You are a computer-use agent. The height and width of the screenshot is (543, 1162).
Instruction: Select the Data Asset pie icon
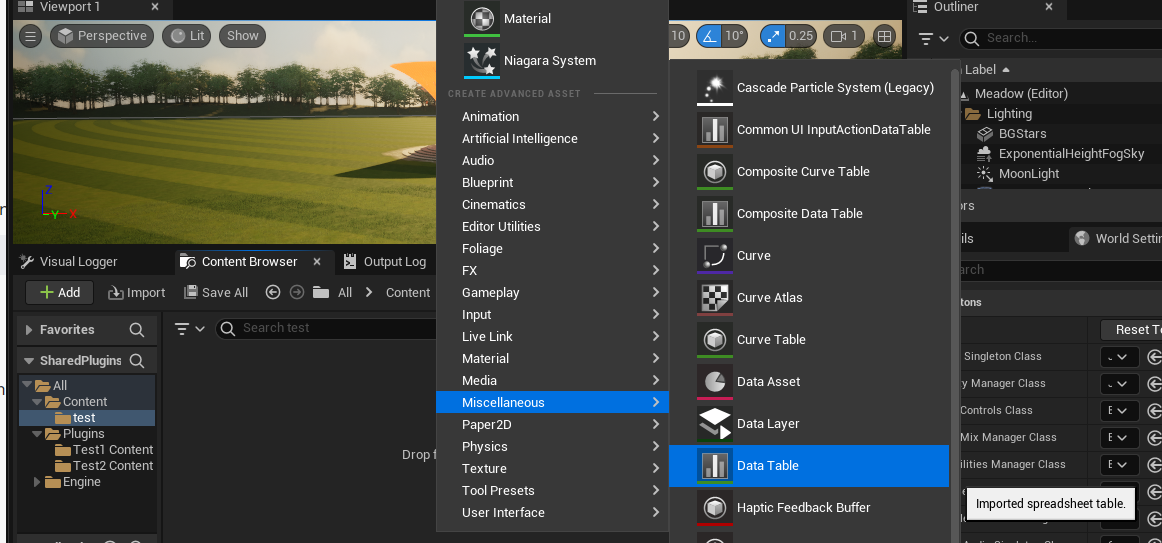click(714, 382)
